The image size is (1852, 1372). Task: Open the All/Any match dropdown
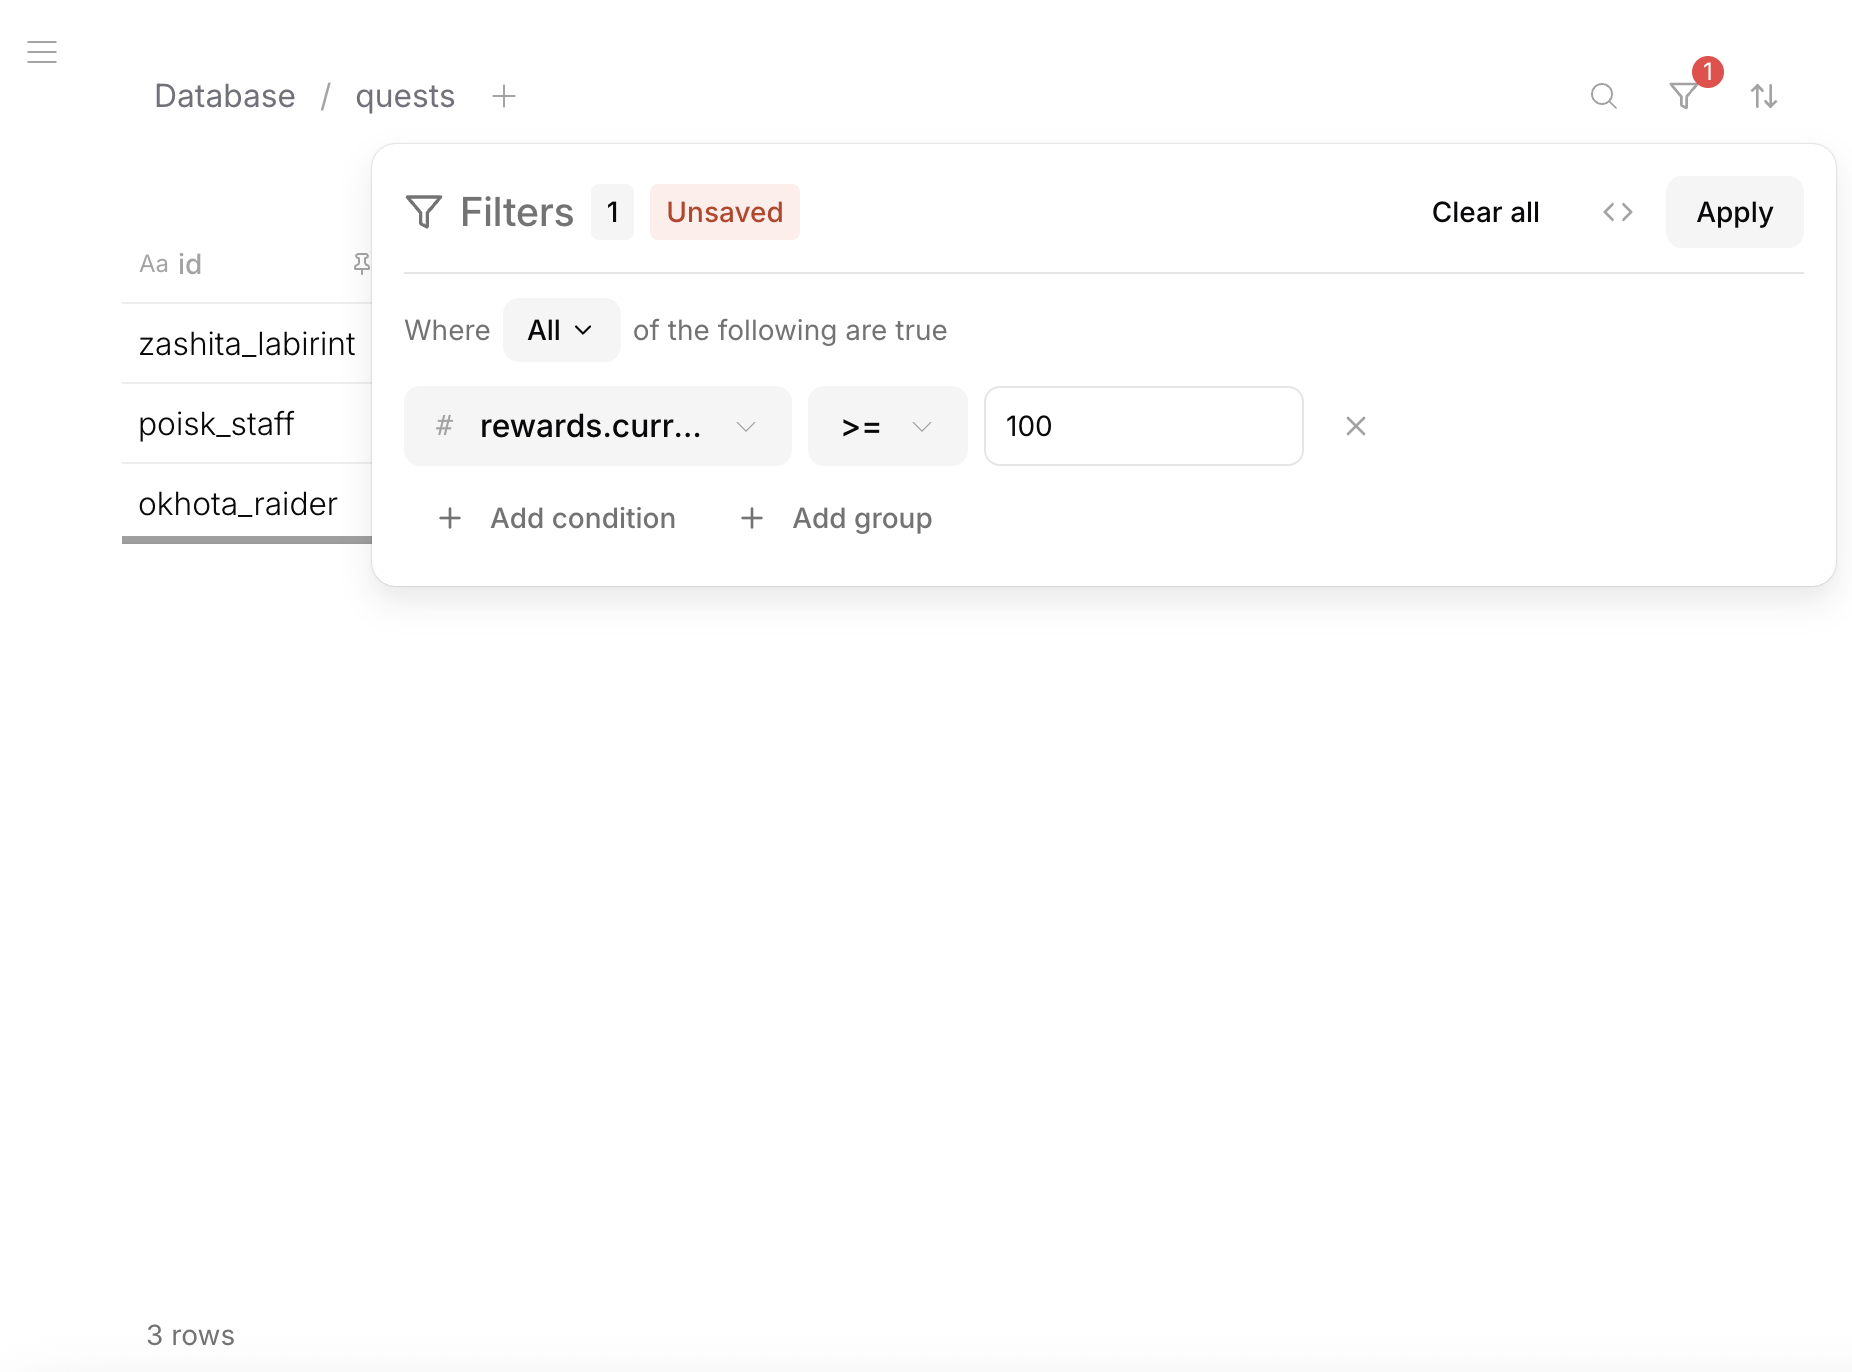tap(560, 330)
